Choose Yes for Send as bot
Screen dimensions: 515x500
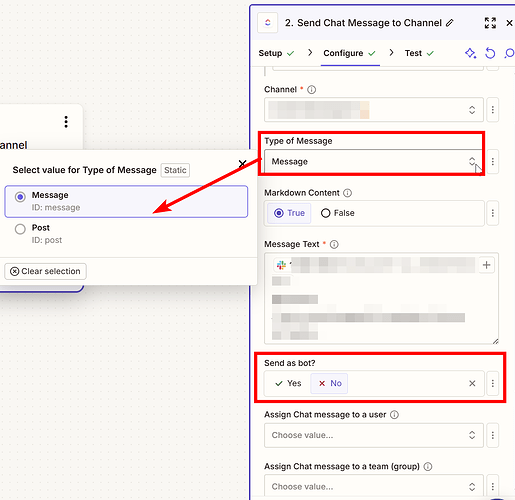[288, 383]
